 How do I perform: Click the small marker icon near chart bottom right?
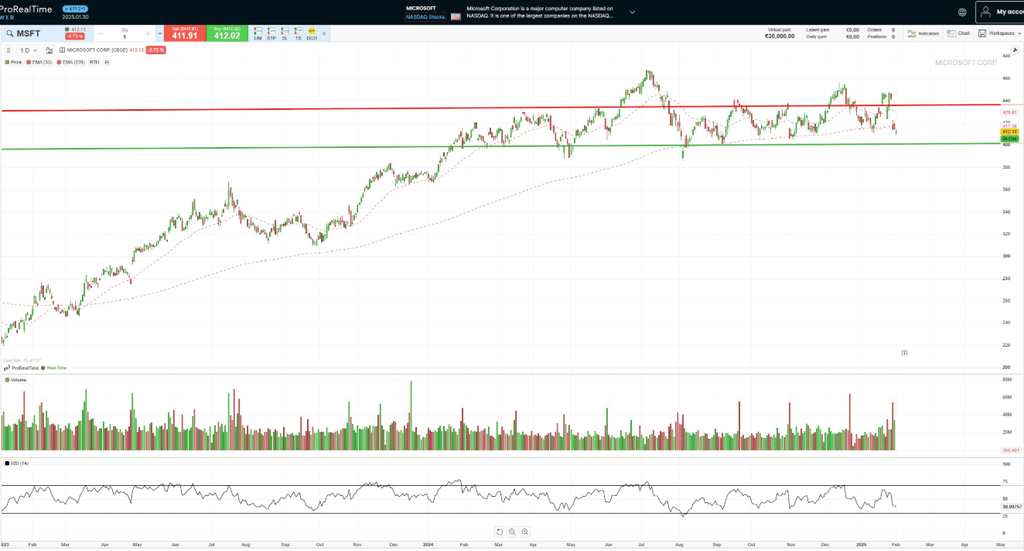[904, 353]
